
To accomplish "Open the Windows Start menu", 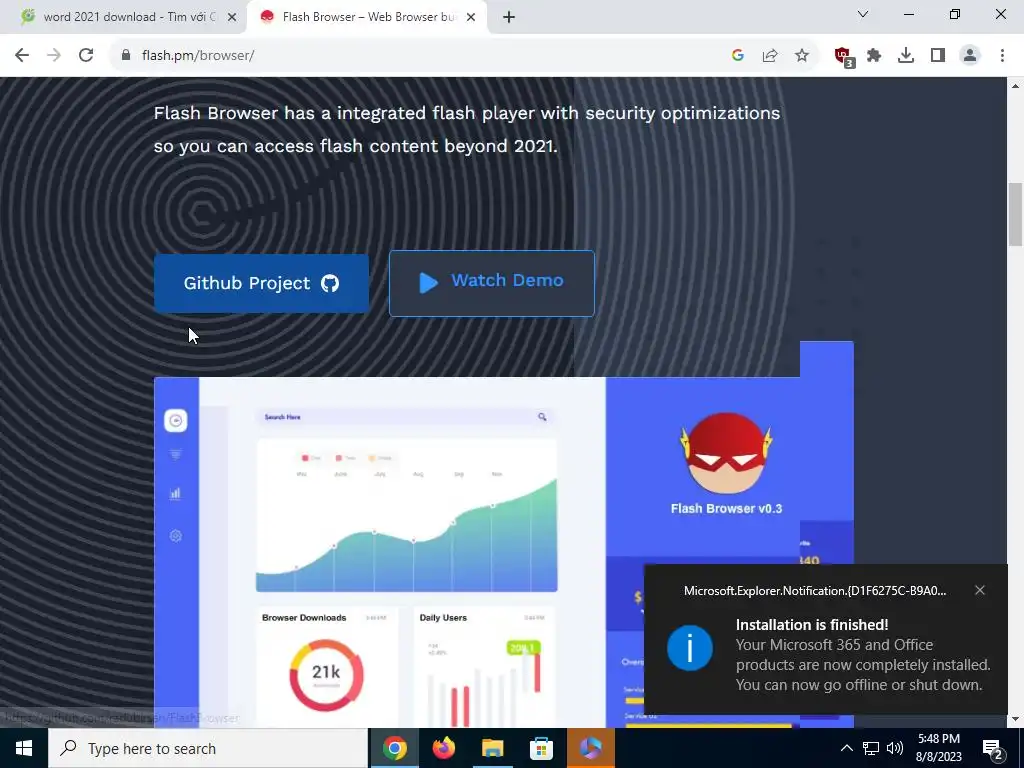I will point(24,748).
